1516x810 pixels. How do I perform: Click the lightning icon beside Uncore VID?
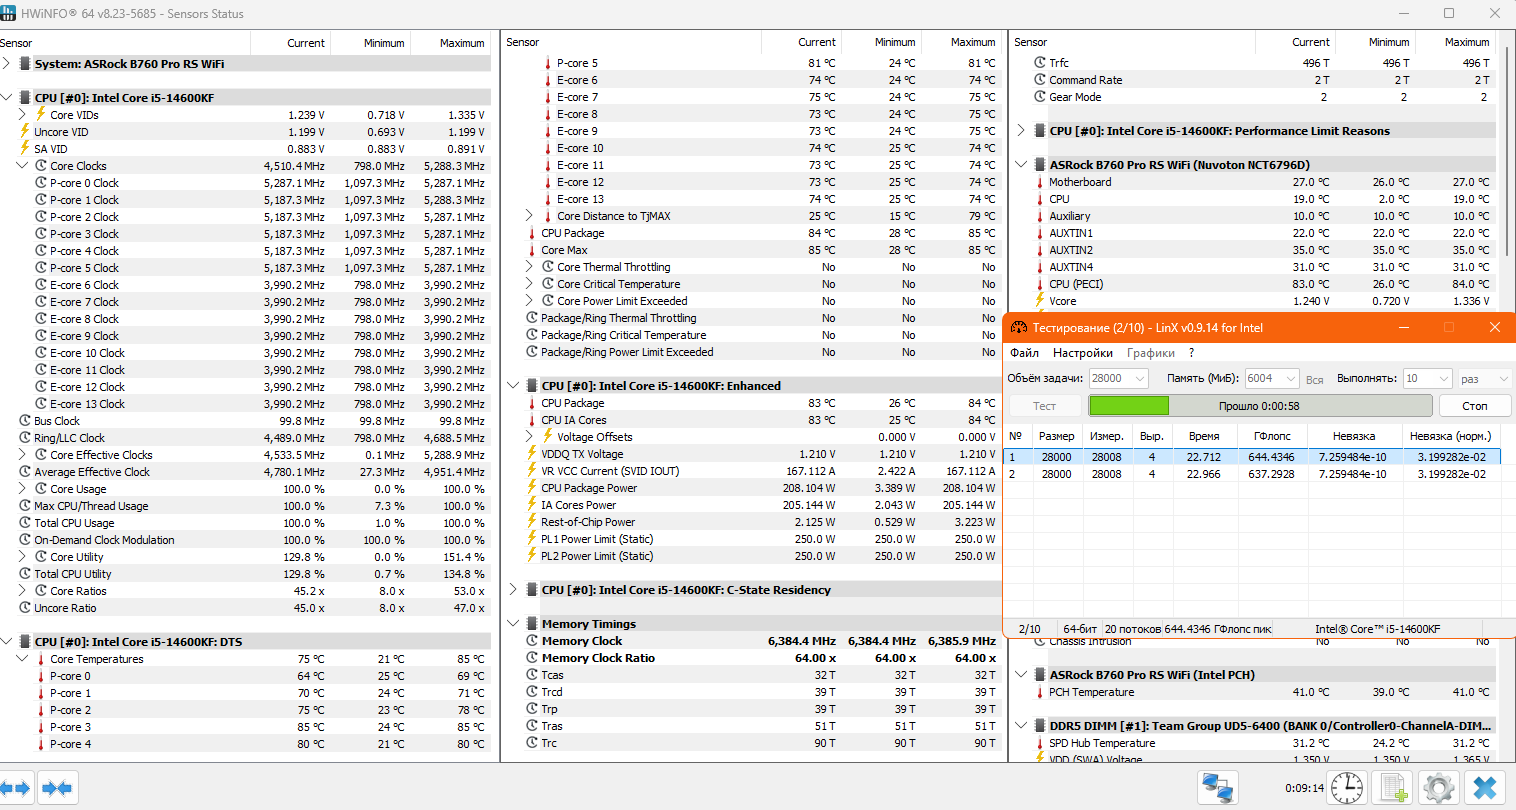coord(25,131)
